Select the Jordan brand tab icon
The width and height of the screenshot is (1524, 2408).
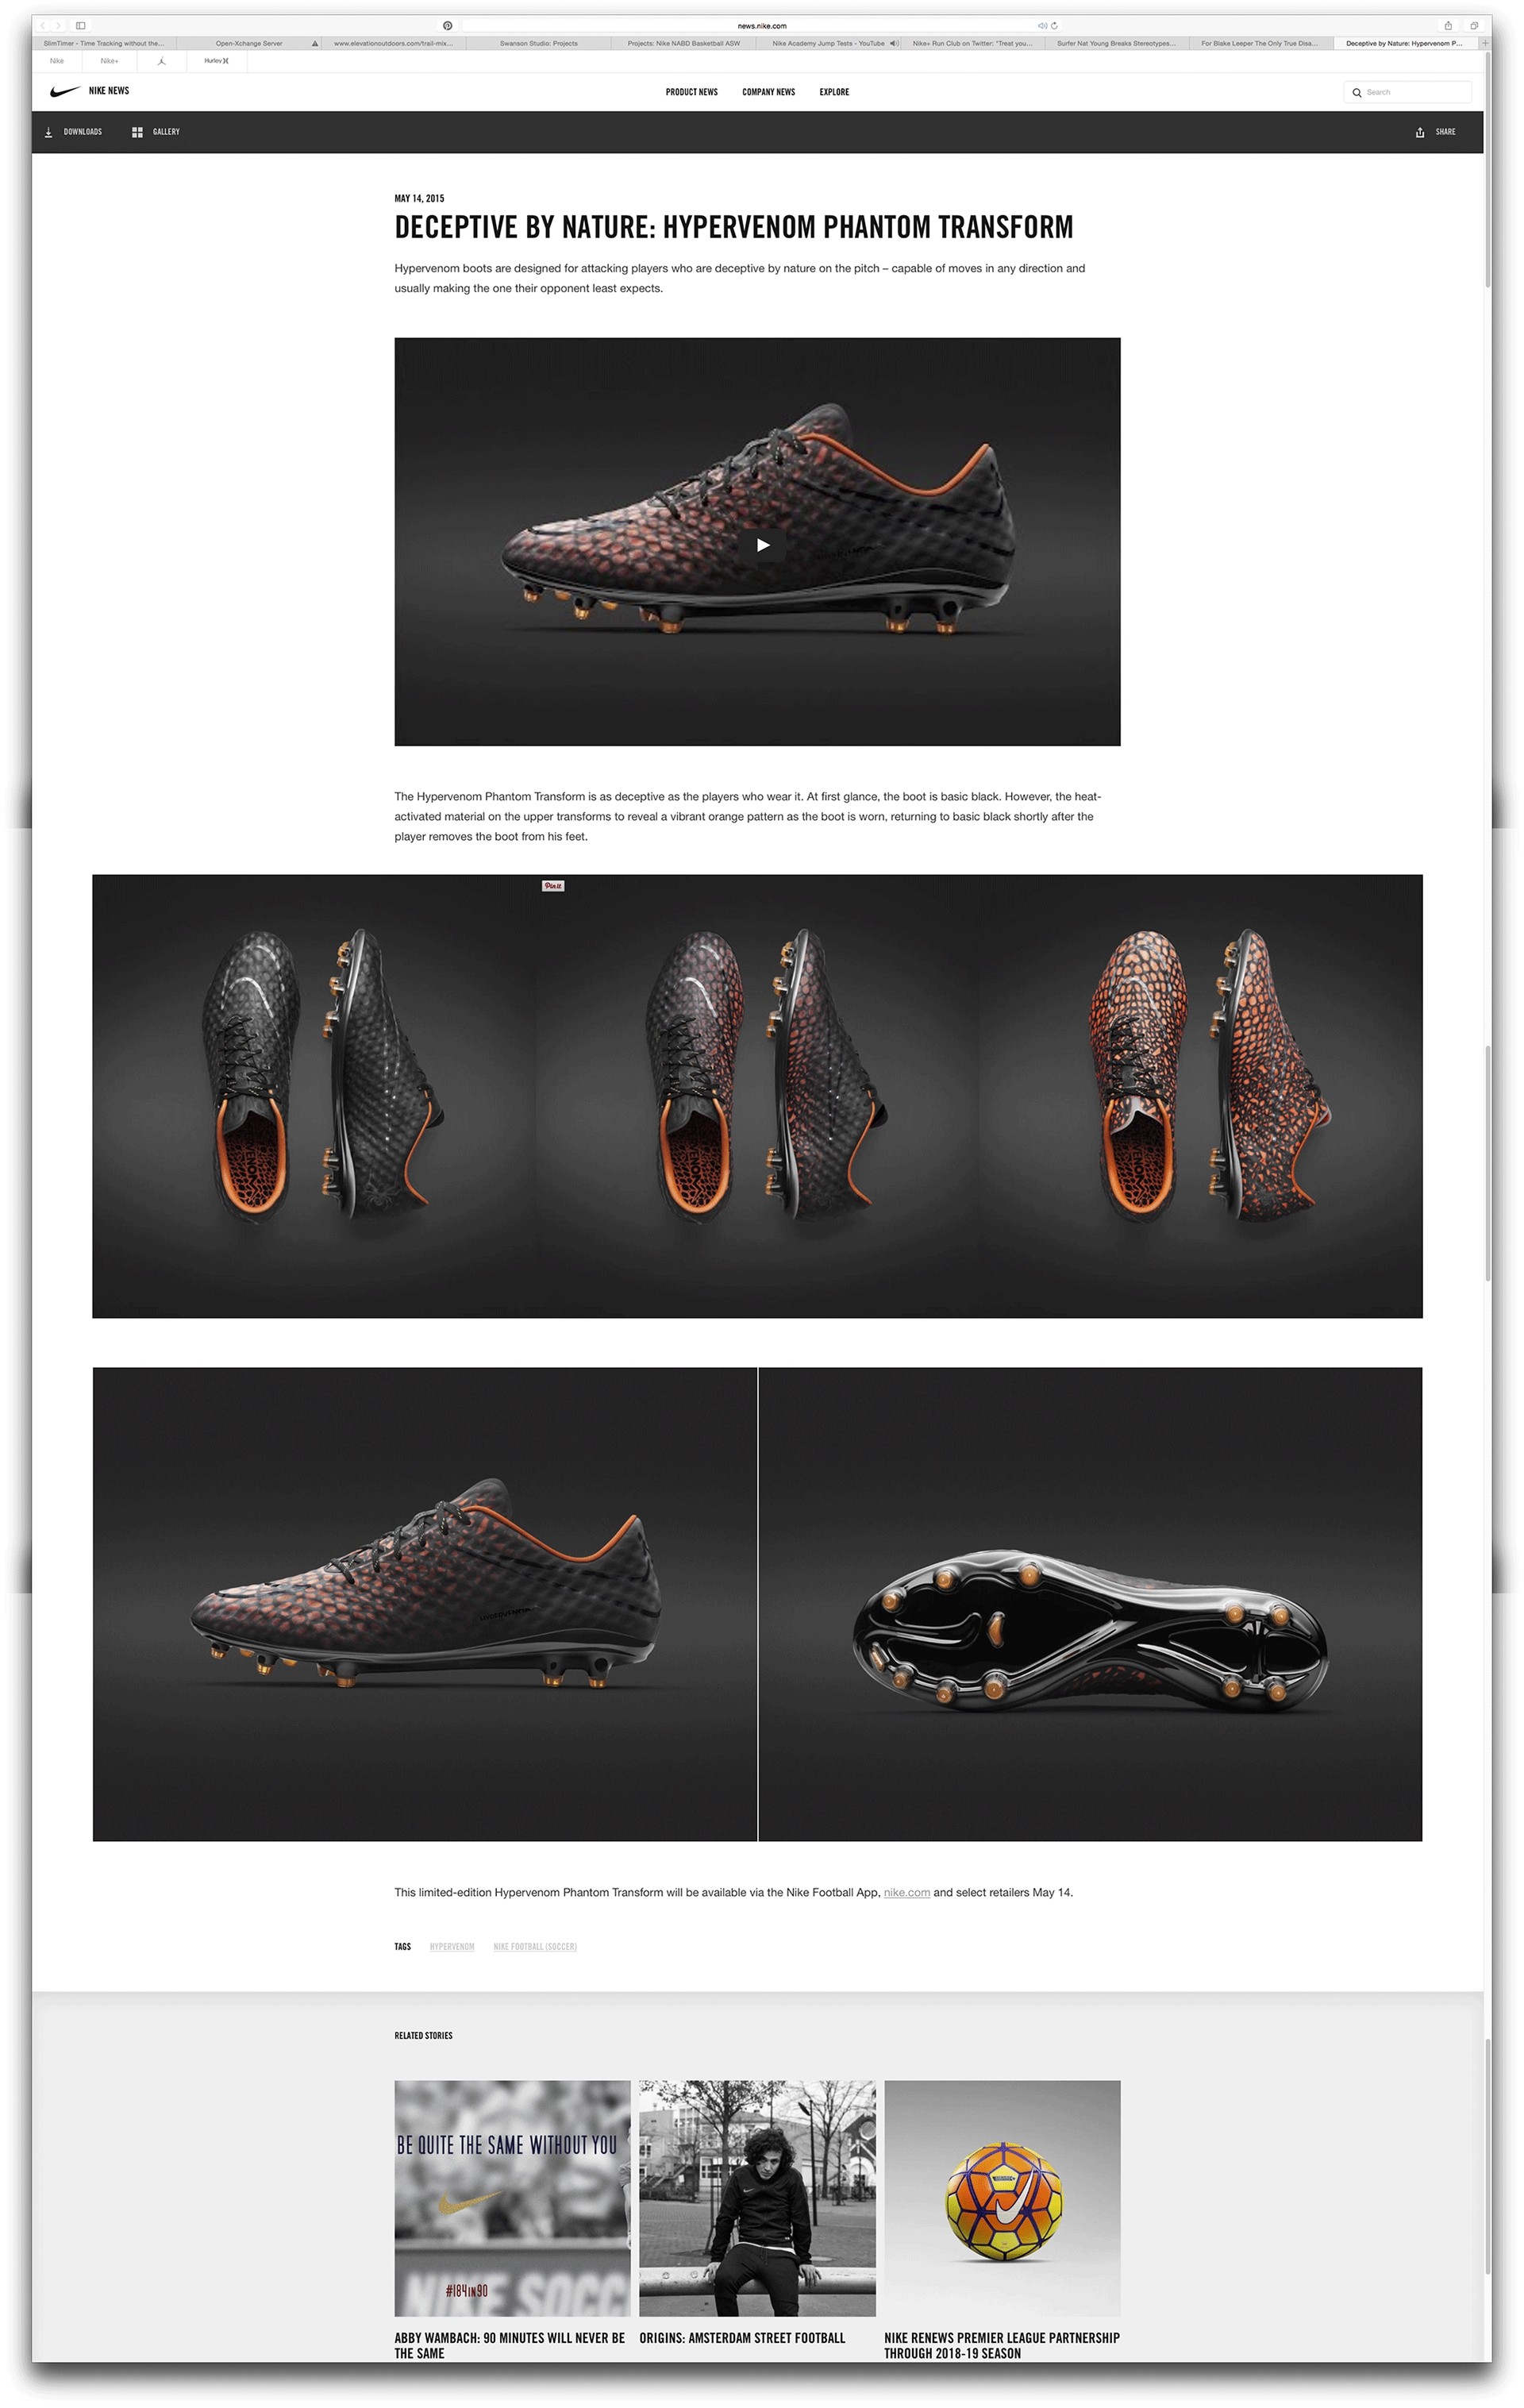[x=161, y=61]
